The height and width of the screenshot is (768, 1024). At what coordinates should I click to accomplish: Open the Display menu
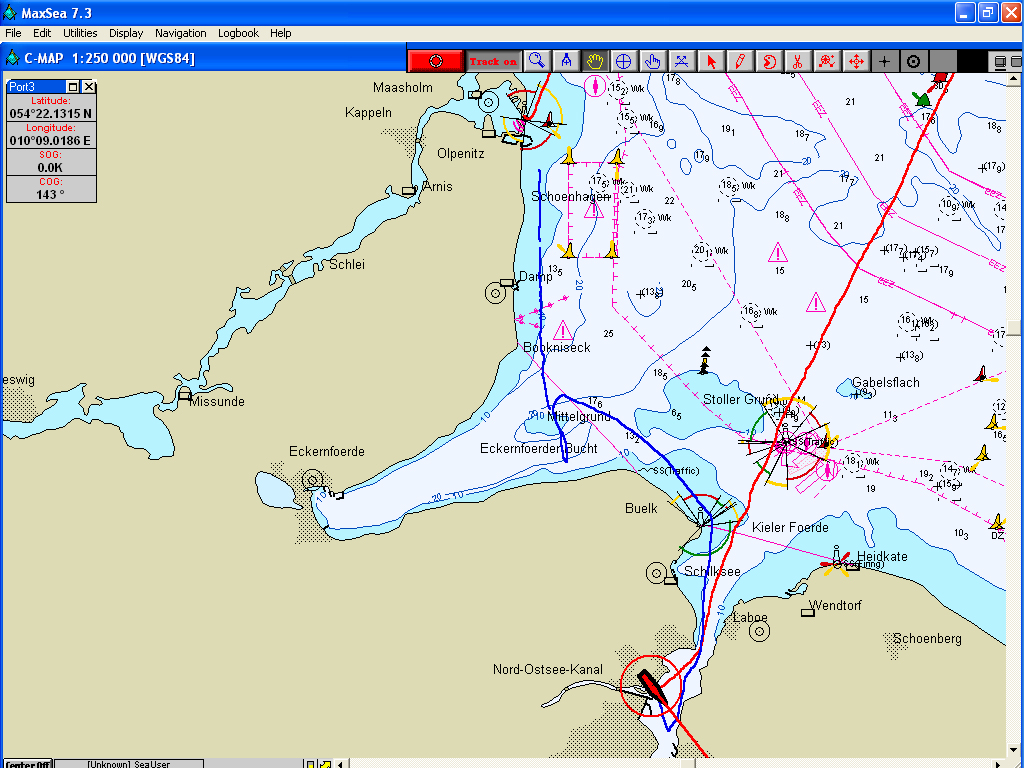pyautogui.click(x=126, y=33)
